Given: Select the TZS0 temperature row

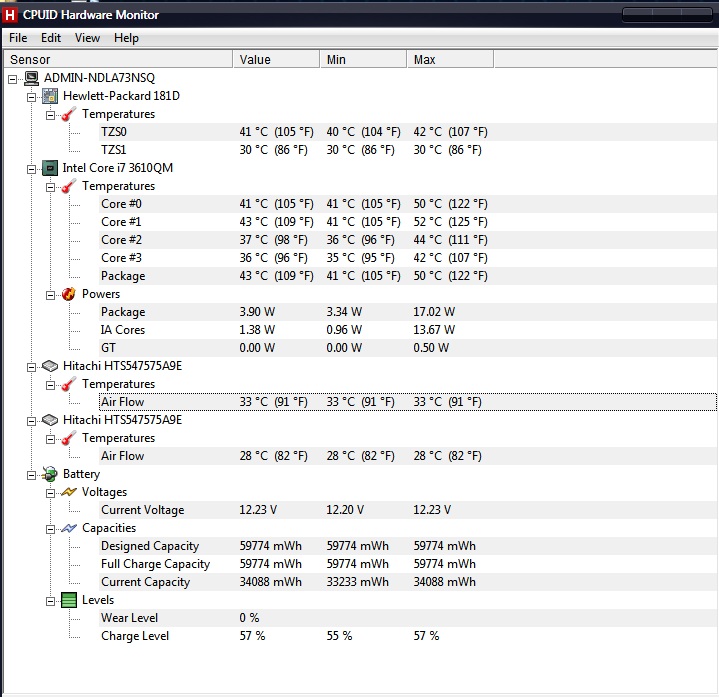Looking at the screenshot, I should [x=408, y=132].
